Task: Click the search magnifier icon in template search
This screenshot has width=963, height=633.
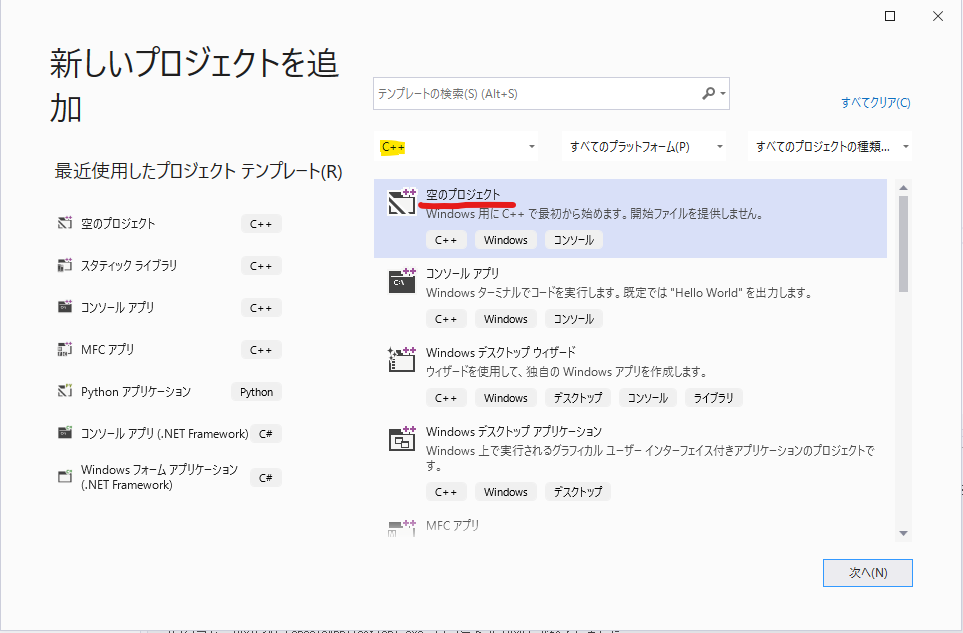Action: [709, 93]
